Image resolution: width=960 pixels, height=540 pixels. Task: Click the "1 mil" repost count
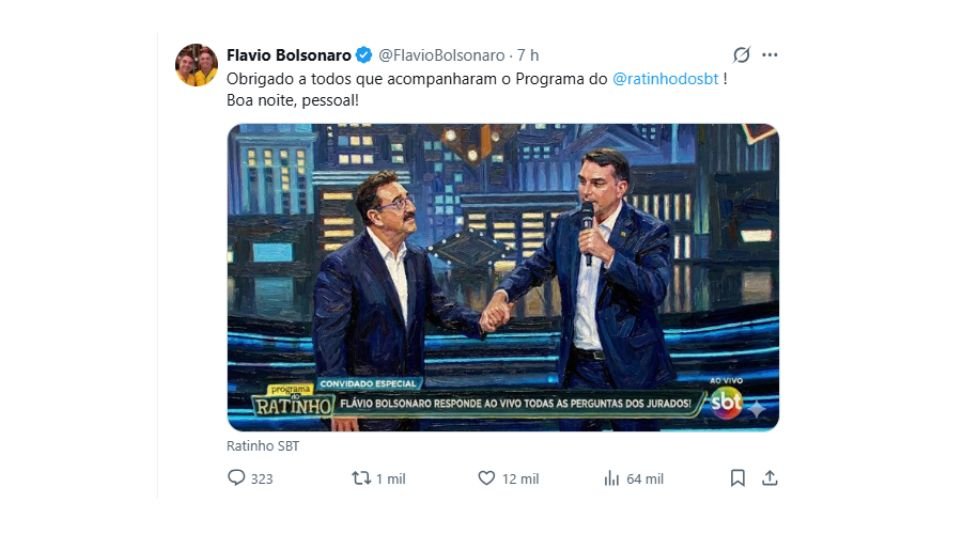point(390,479)
